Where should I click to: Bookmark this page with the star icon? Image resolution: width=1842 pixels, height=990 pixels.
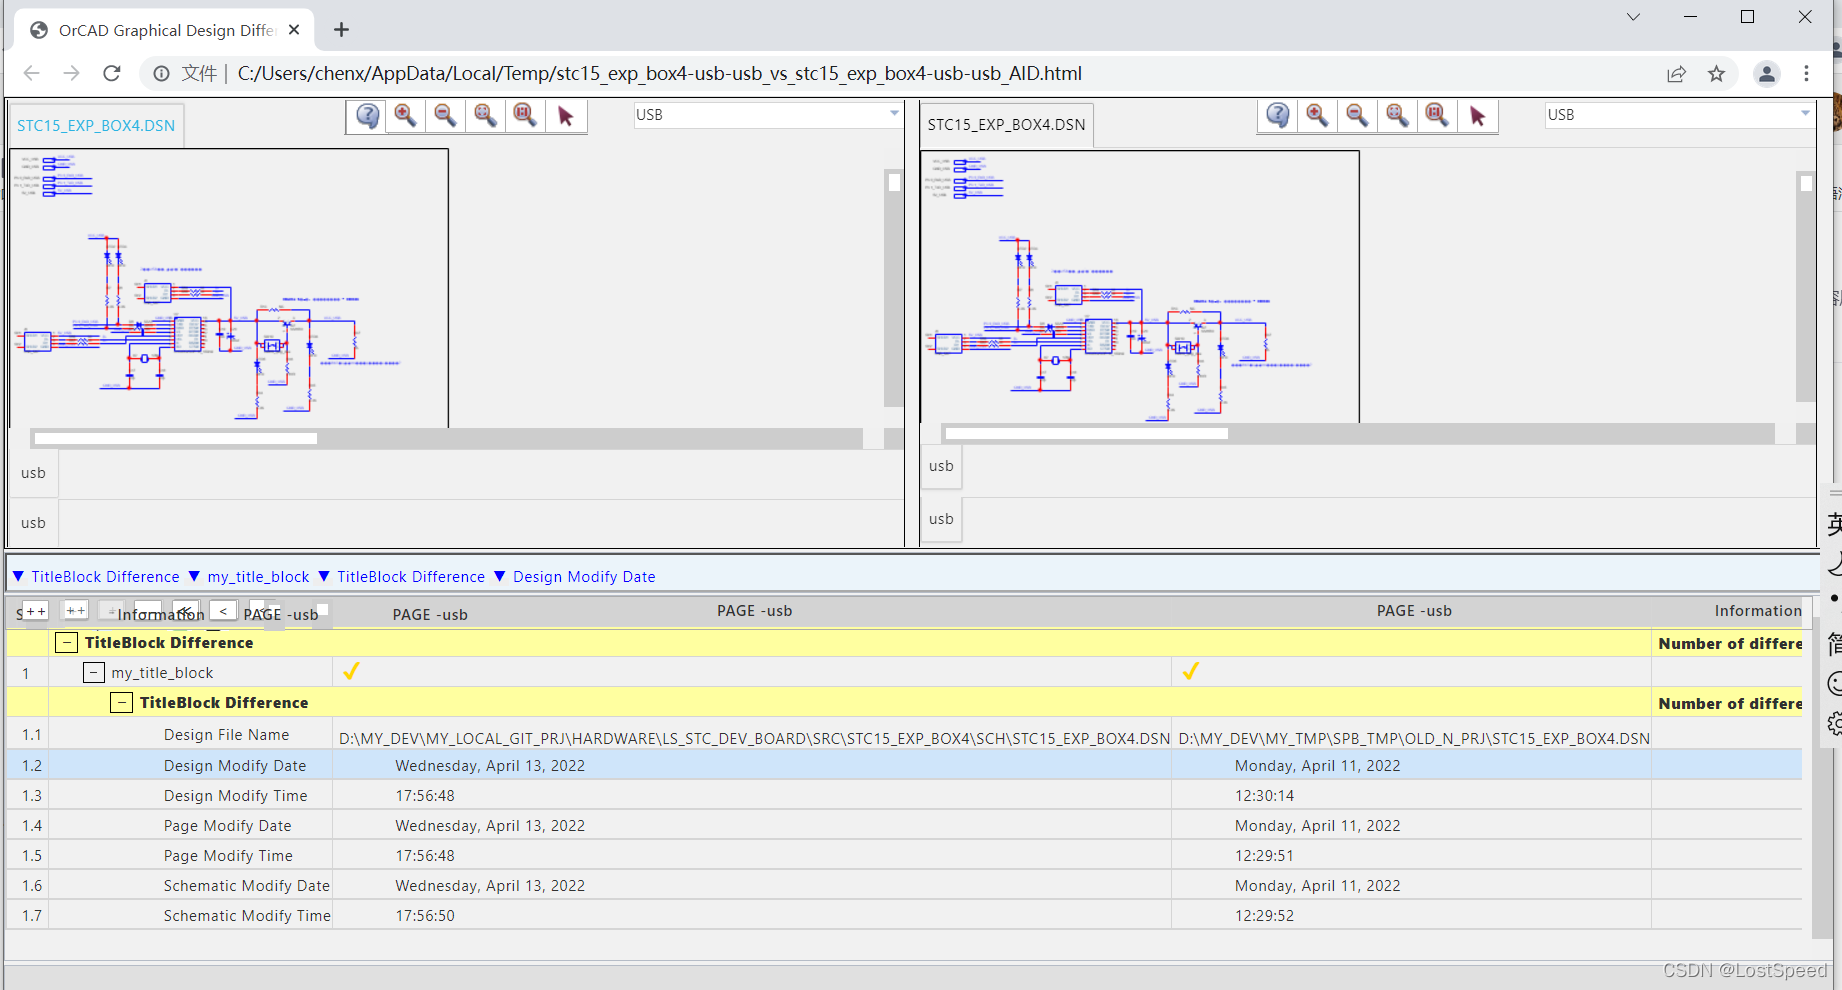pos(1716,74)
